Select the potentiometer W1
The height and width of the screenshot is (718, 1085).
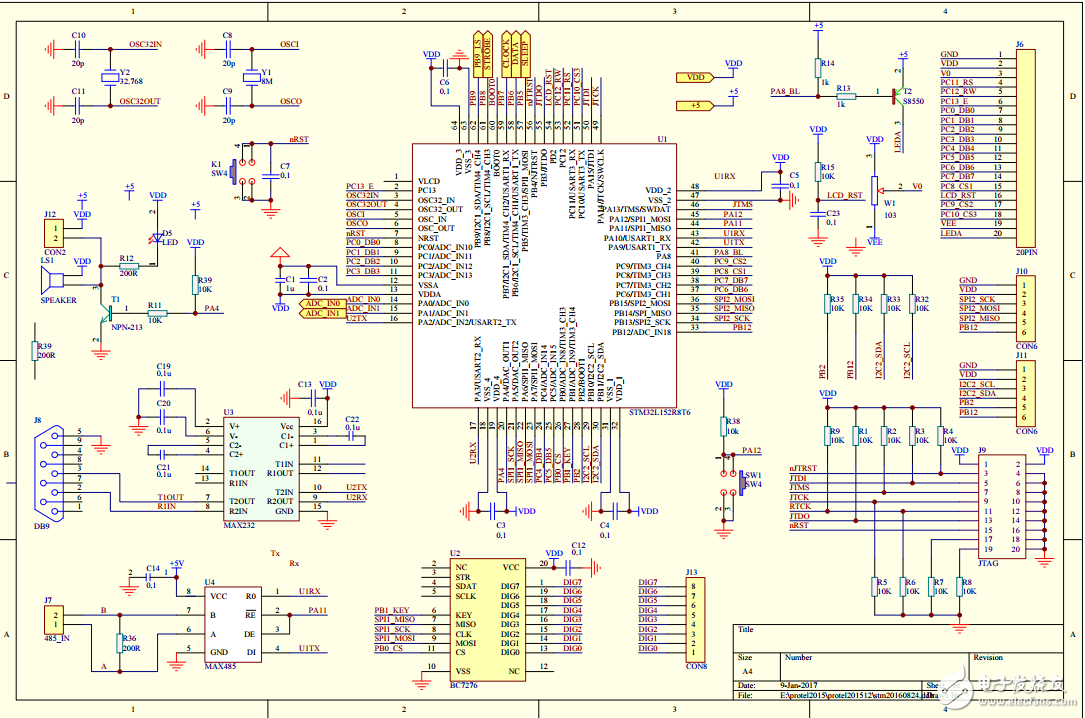point(876,187)
